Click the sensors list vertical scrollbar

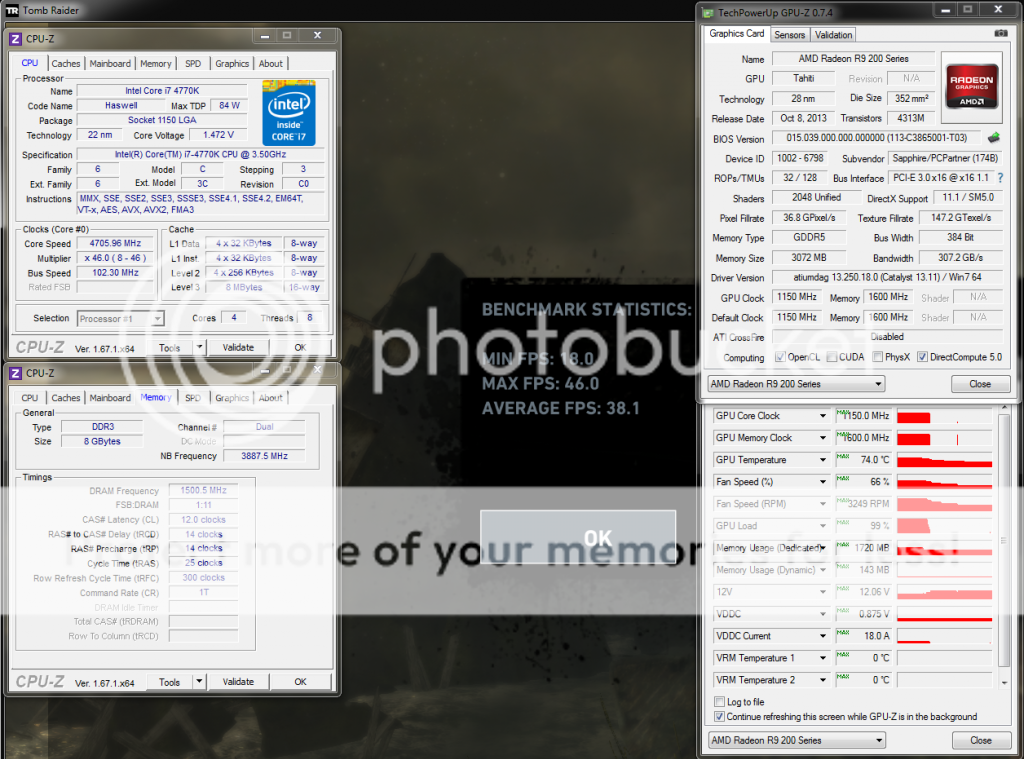click(1003, 540)
